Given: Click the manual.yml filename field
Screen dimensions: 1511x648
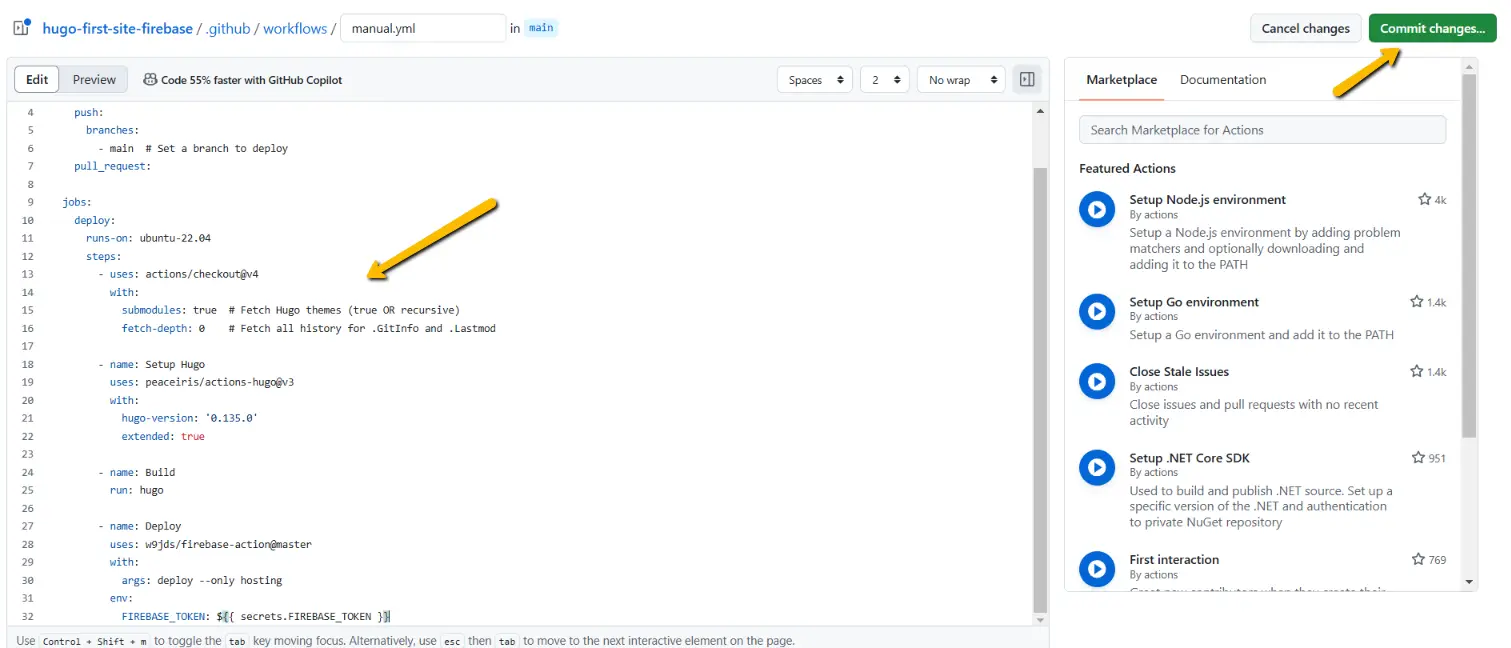Looking at the screenshot, I should click(422, 28).
